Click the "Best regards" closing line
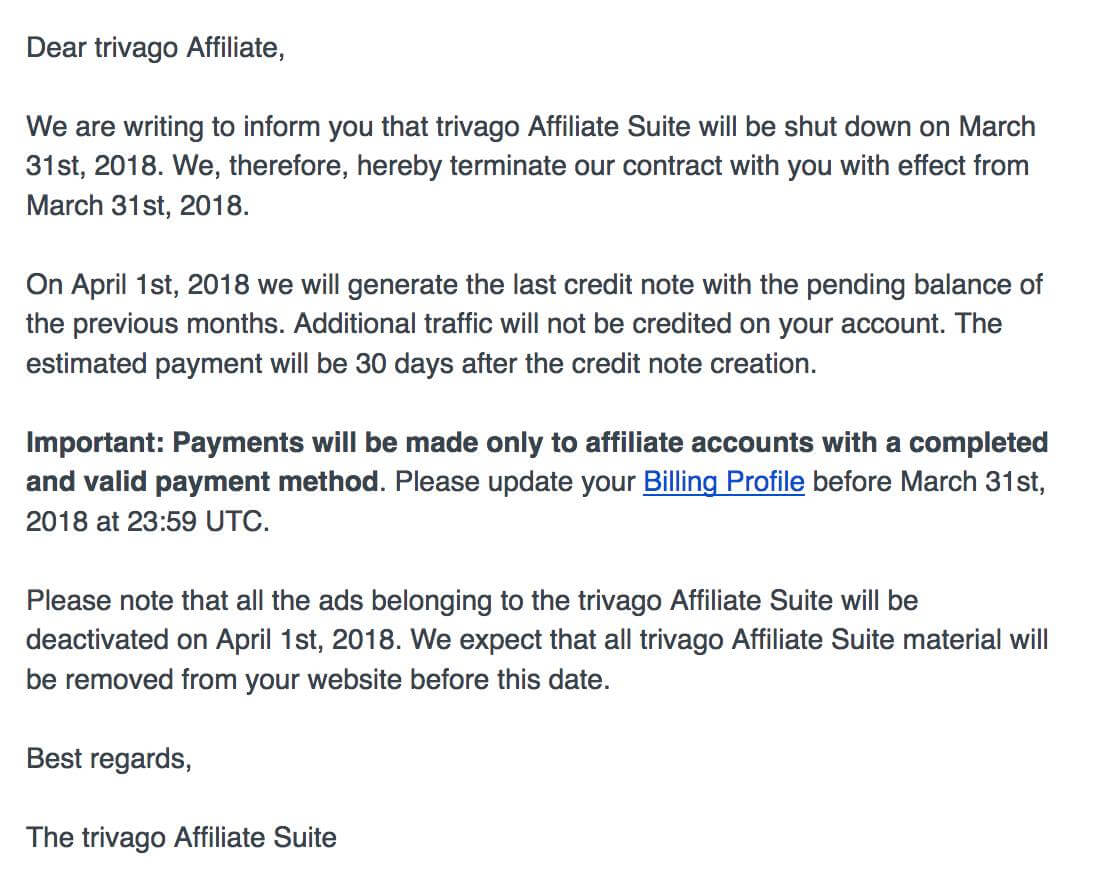The width and height of the screenshot is (1096, 888). pos(108,758)
